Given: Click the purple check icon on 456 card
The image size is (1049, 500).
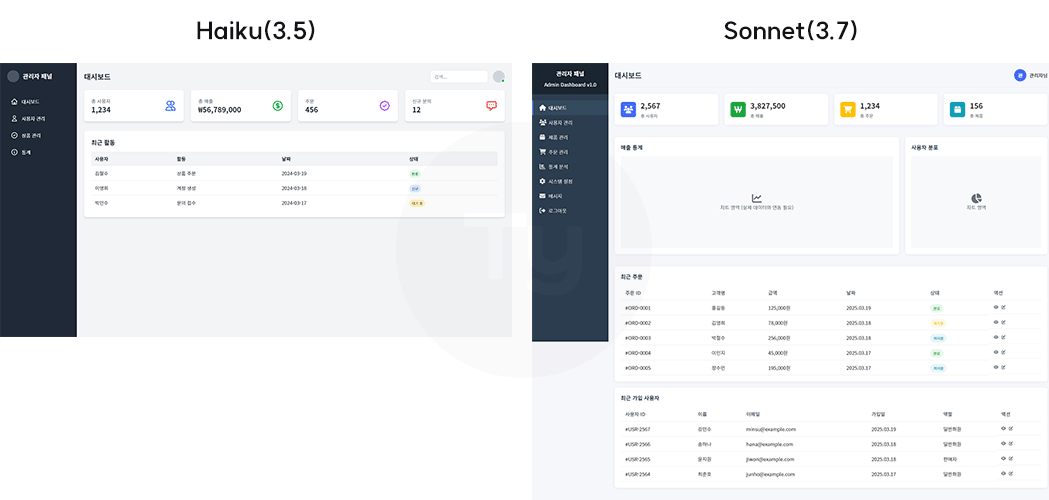Looking at the screenshot, I should point(385,106).
